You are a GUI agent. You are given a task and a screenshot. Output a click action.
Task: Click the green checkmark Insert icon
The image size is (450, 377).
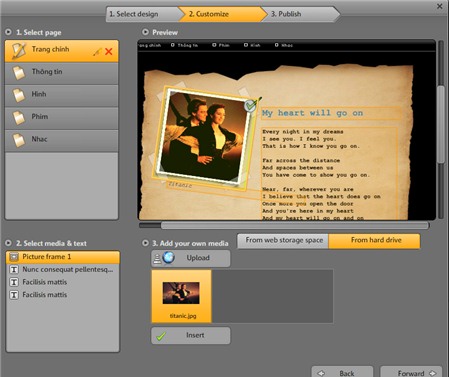161,336
